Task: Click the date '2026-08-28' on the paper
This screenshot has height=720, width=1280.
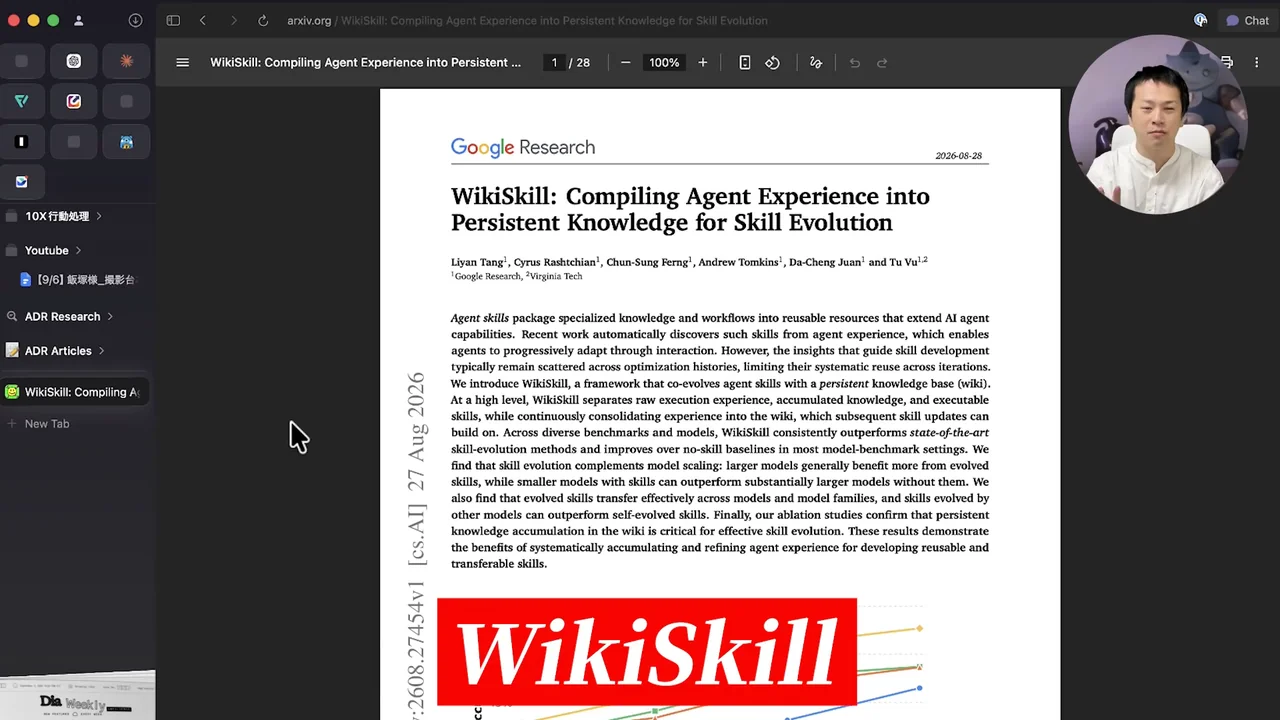Action: click(x=959, y=156)
